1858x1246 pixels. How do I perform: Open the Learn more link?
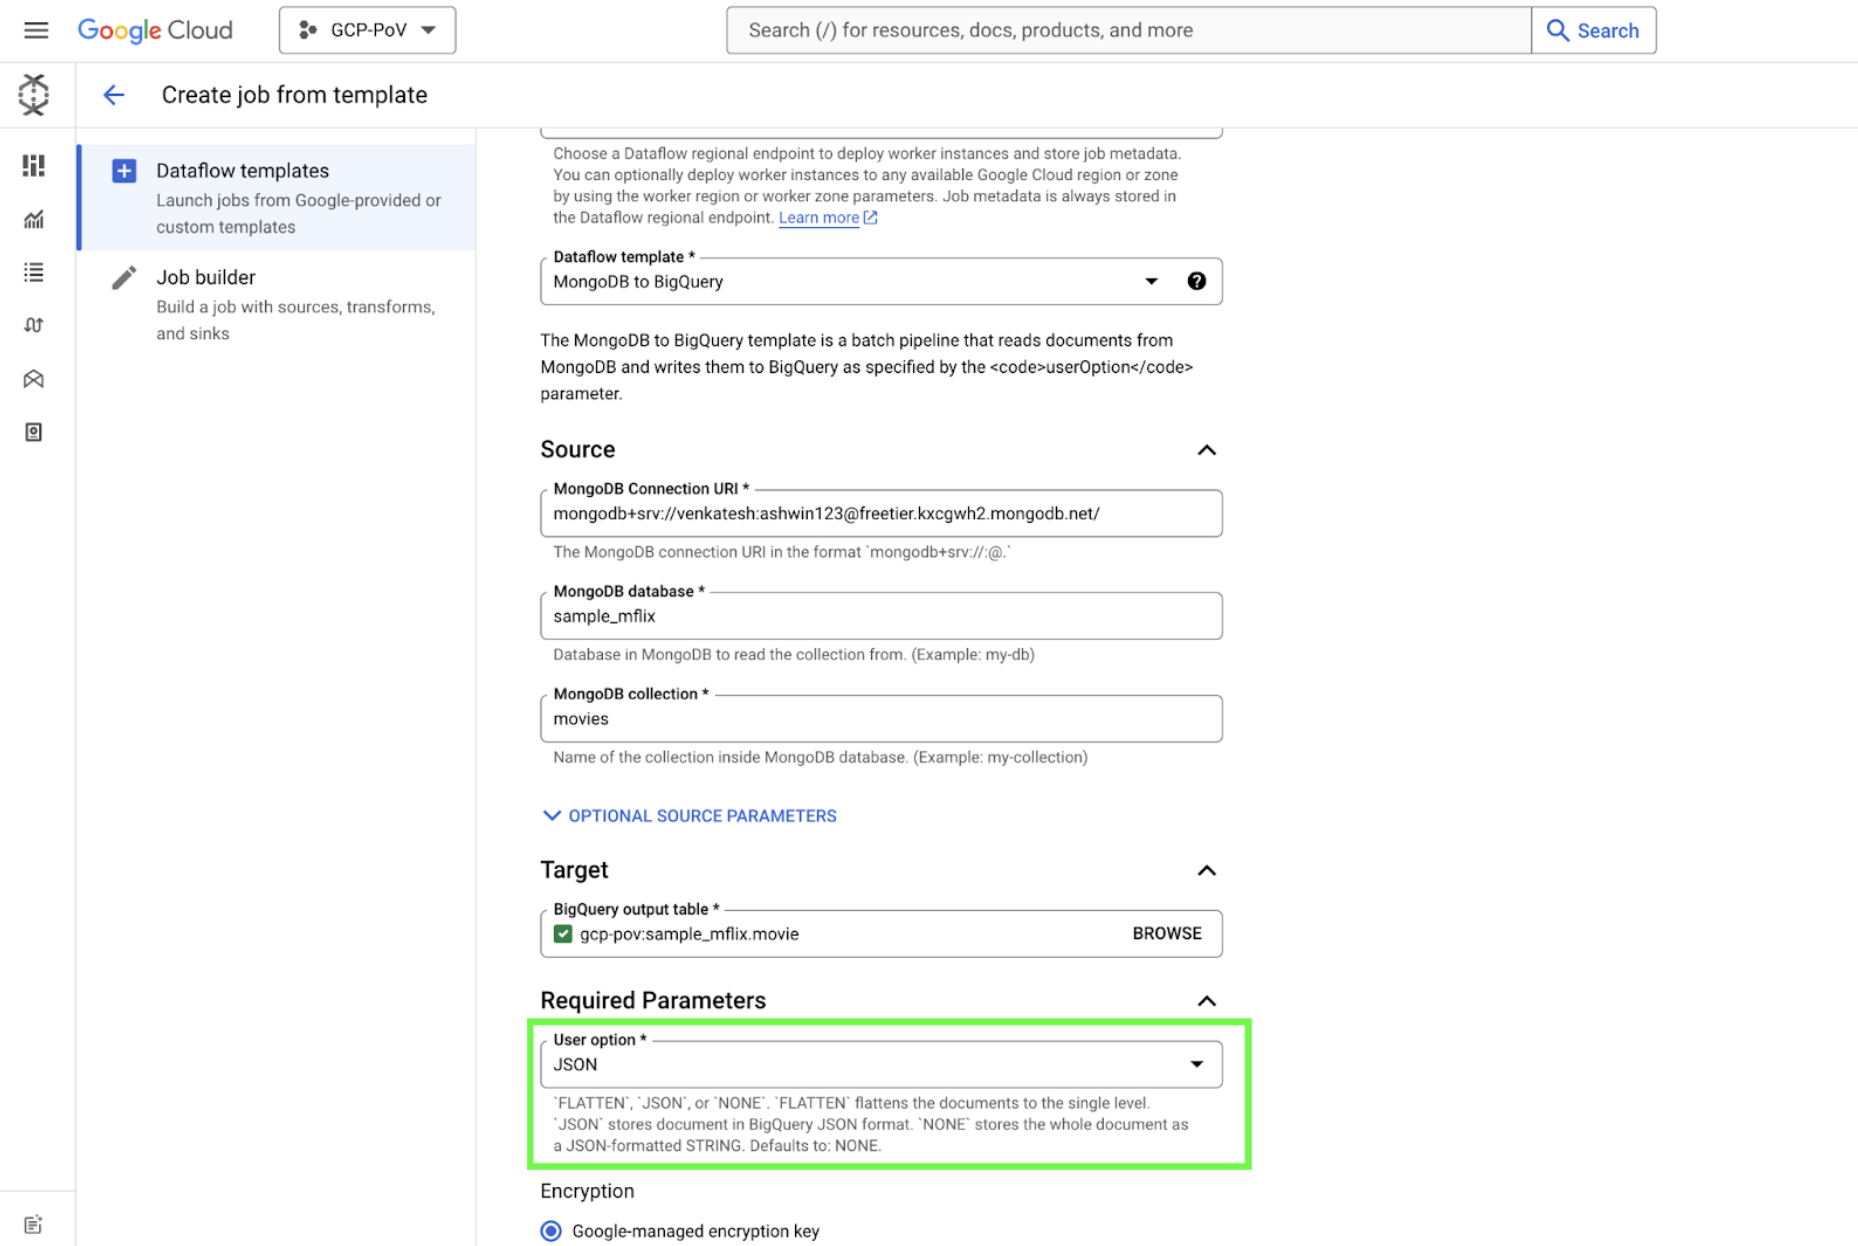click(820, 217)
